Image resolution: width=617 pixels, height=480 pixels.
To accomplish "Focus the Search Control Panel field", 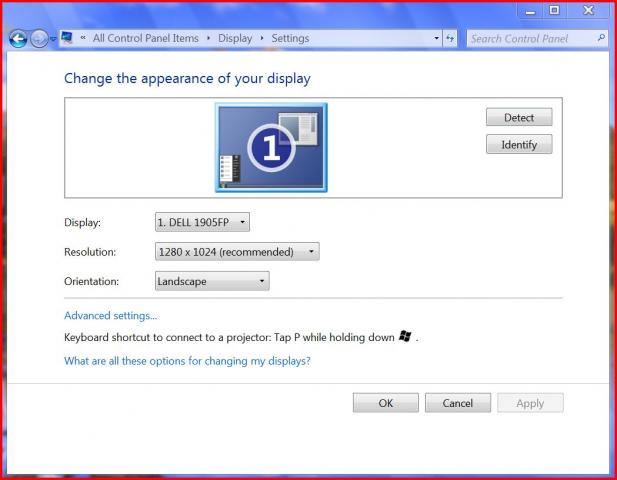I will pyautogui.click(x=531, y=39).
